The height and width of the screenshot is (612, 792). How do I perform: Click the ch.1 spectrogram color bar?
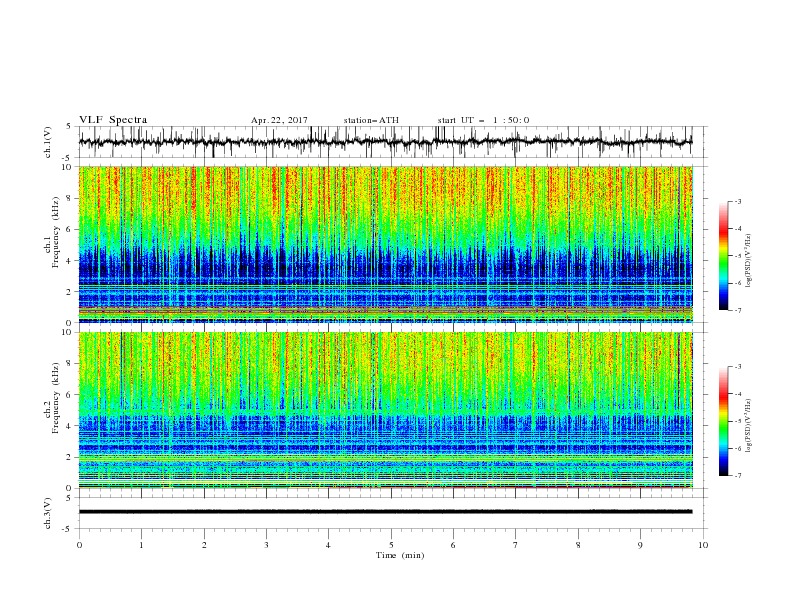coord(723,256)
